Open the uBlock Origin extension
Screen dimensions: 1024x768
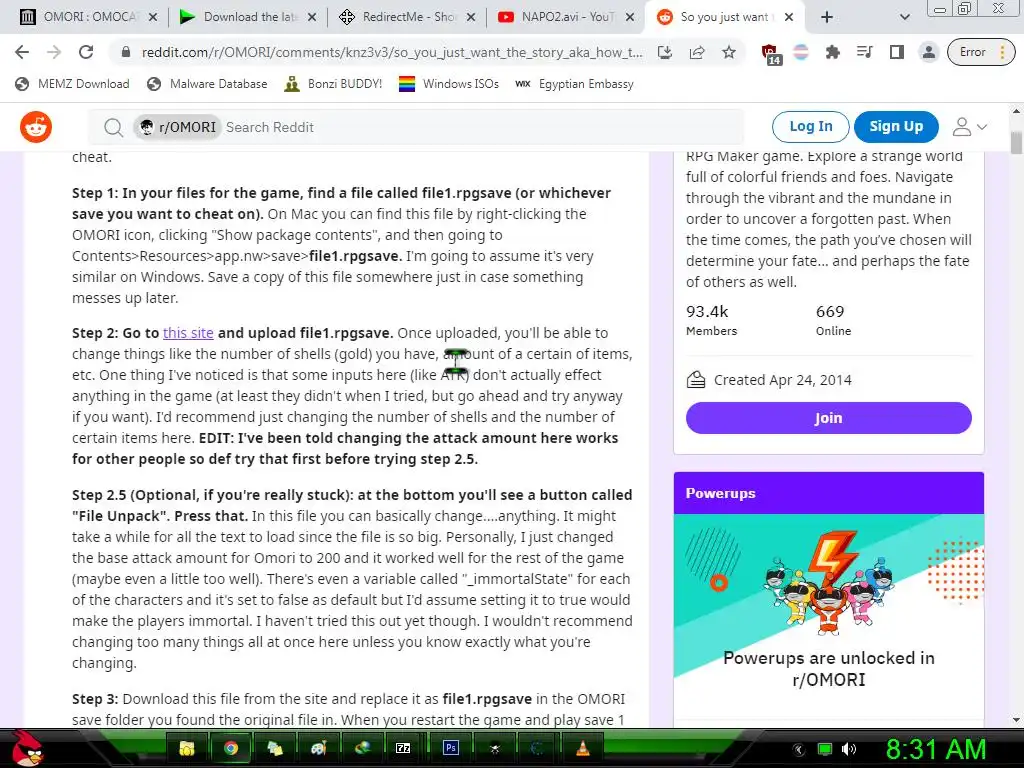pos(771,54)
